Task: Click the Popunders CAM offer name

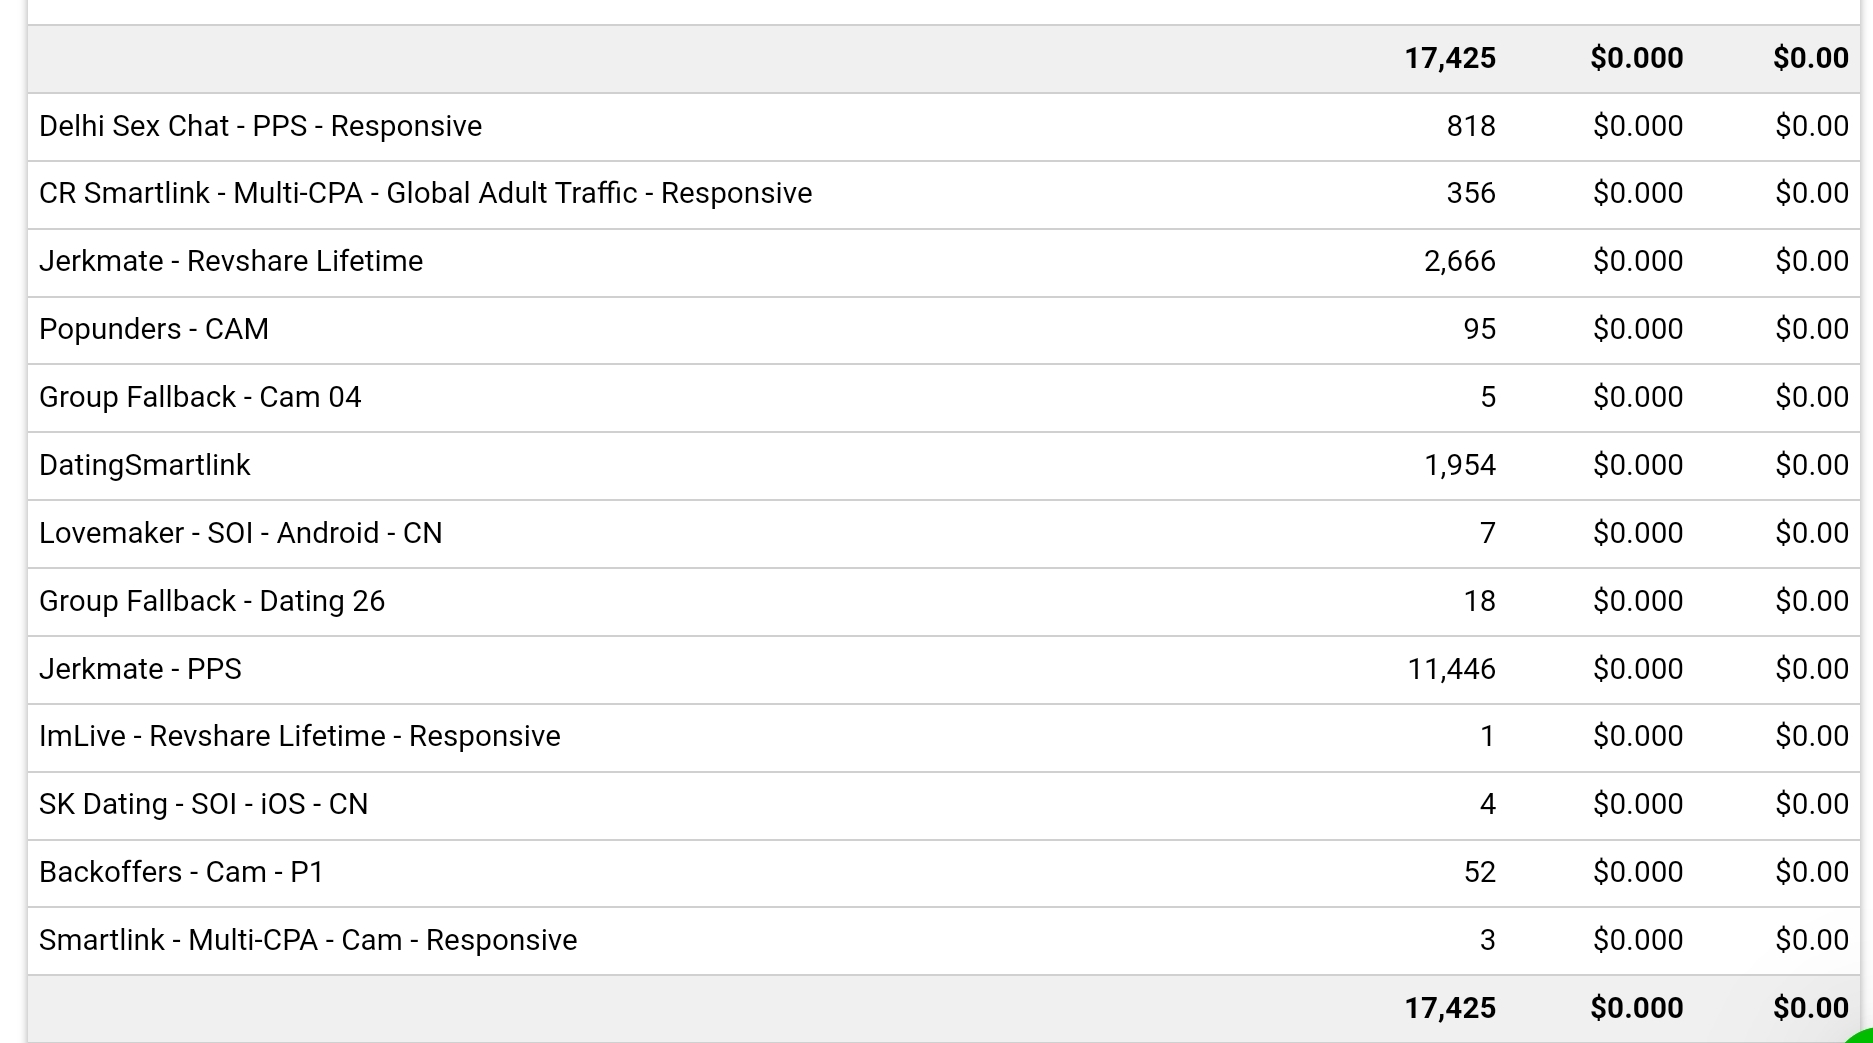Action: pyautogui.click(x=154, y=329)
